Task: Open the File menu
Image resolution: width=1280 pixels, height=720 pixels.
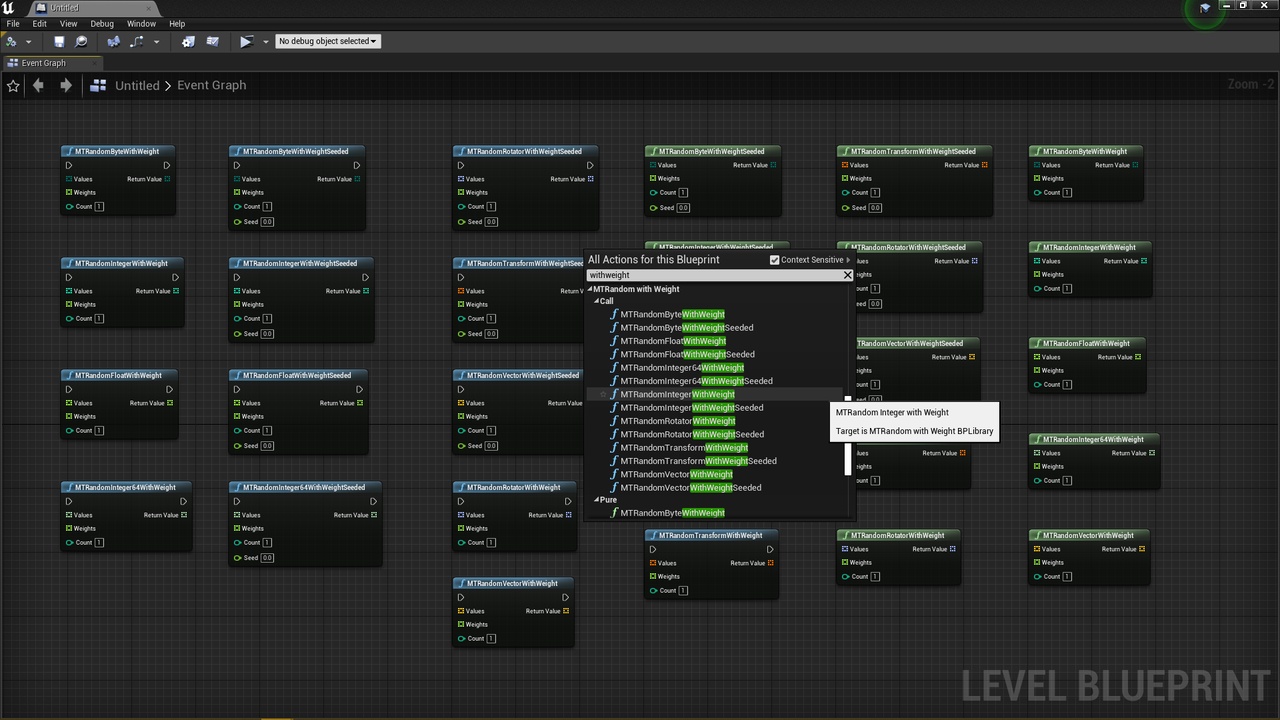Action: (13, 23)
